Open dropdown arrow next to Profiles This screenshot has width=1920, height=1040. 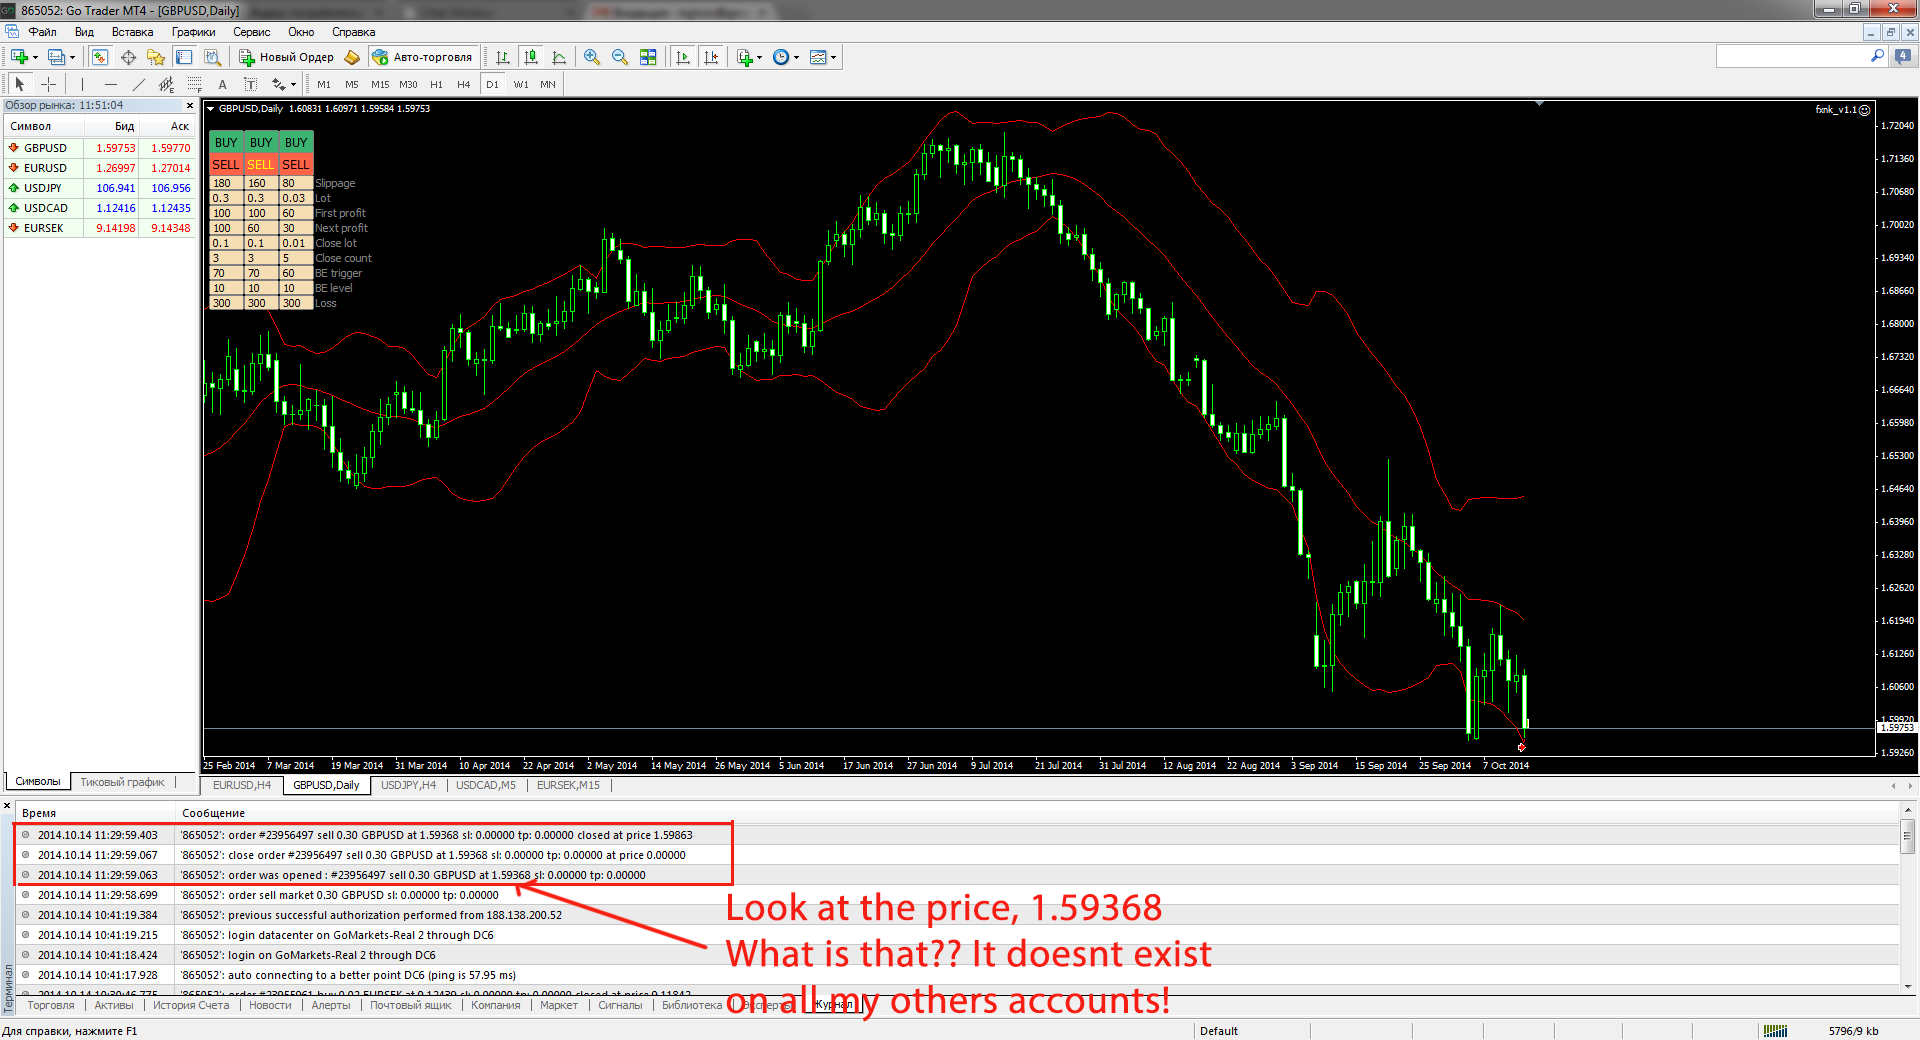pos(73,57)
